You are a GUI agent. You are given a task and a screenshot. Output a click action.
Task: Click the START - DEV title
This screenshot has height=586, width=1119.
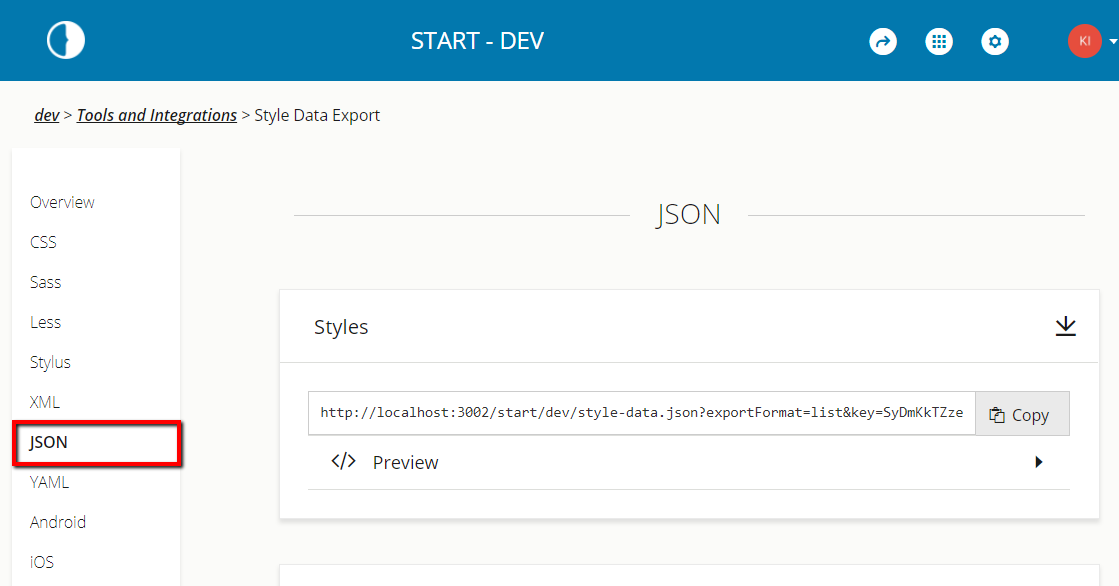[477, 41]
